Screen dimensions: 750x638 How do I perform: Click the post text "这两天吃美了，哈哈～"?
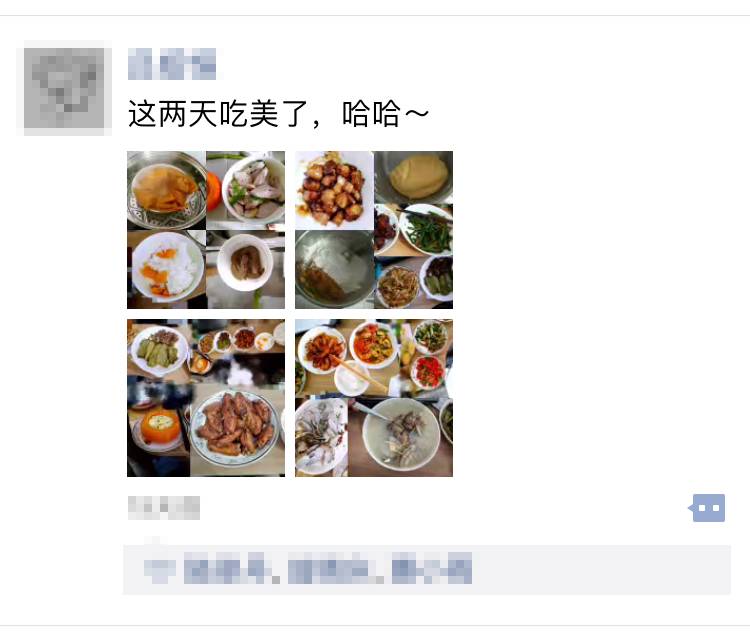point(278,114)
